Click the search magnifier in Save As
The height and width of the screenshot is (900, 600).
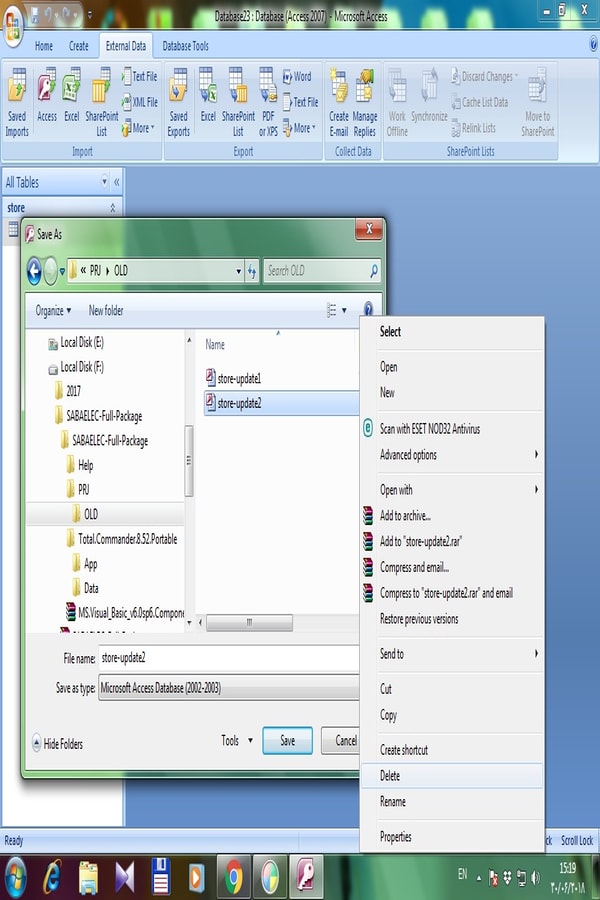[374, 270]
